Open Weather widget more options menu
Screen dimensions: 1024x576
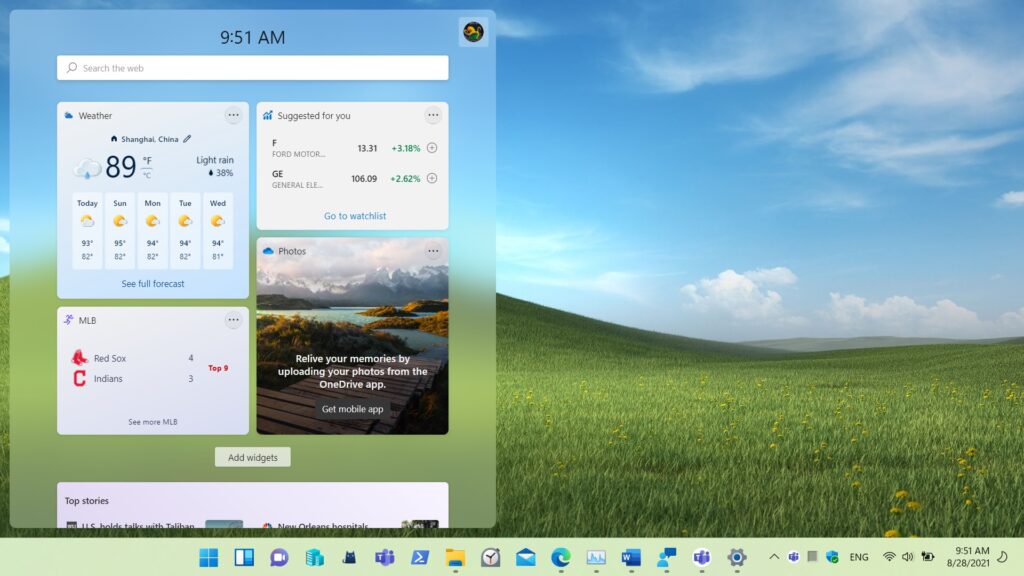[233, 115]
